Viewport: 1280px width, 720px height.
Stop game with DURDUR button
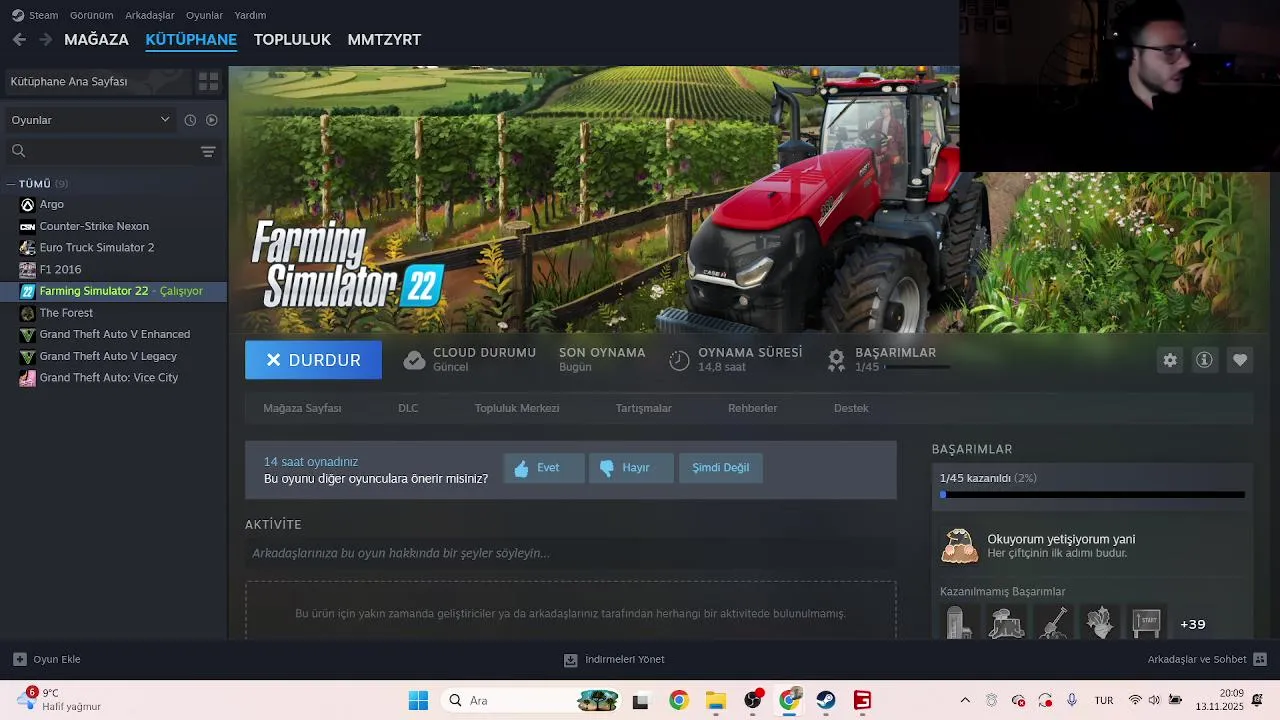pos(313,360)
